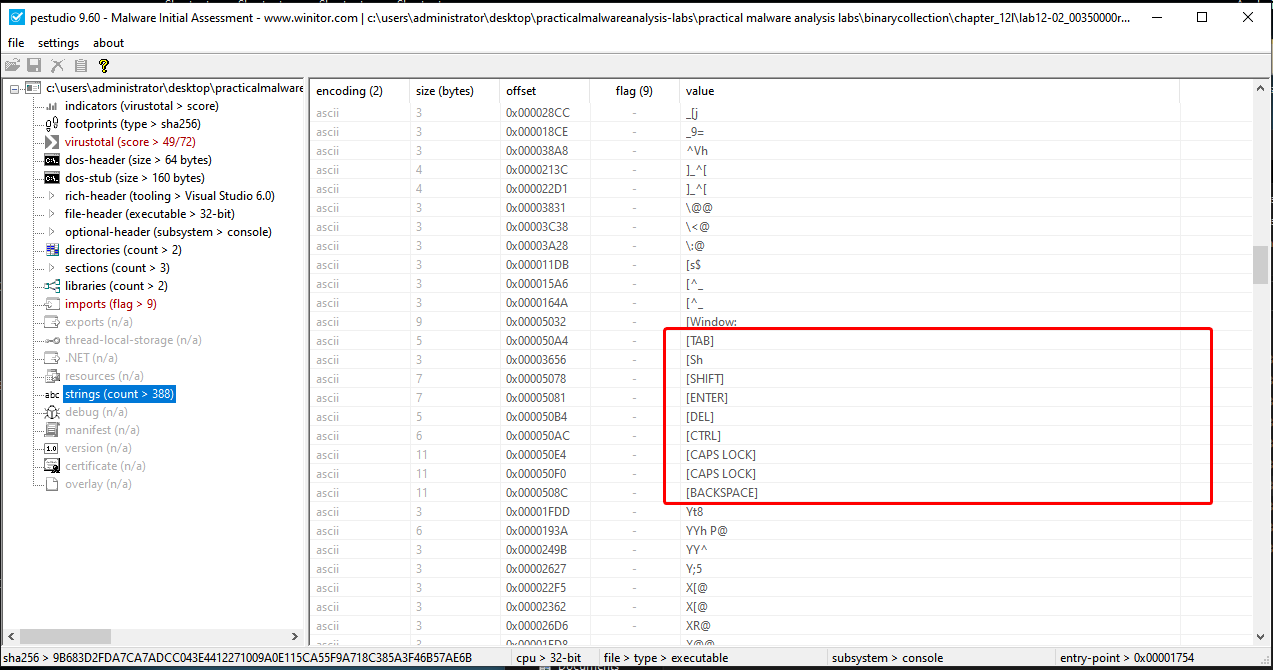Image resolution: width=1273 pixels, height=670 pixels.
Task: Open the settings menu
Action: pos(58,43)
